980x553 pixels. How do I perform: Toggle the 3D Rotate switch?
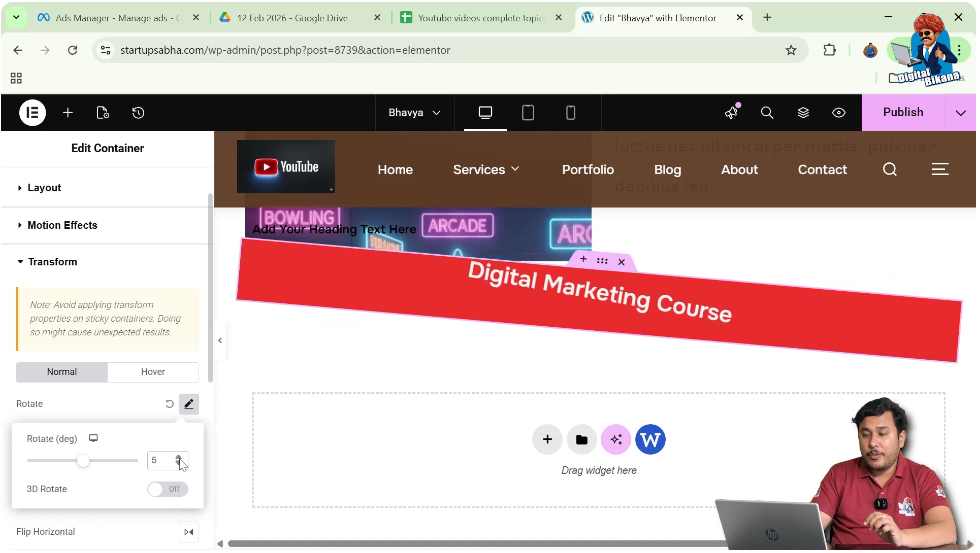[x=167, y=489]
